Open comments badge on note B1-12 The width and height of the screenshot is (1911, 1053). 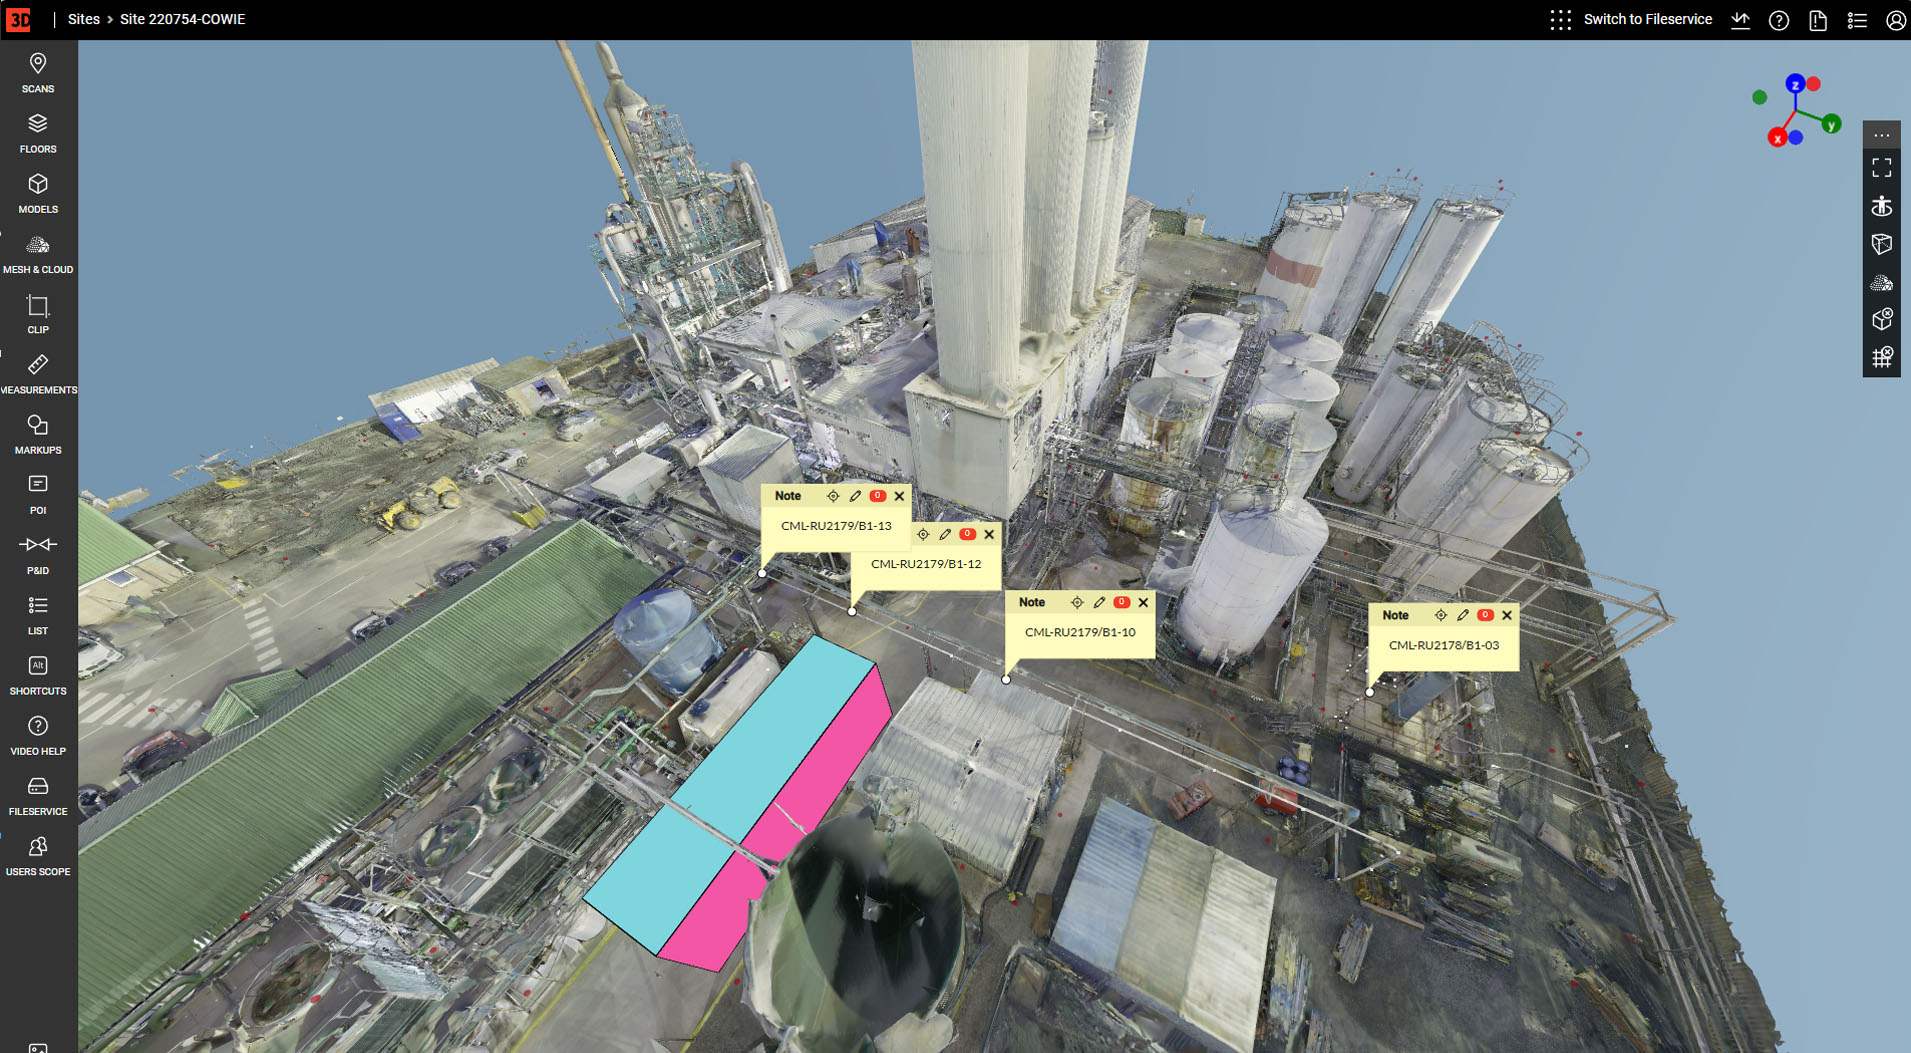point(967,534)
